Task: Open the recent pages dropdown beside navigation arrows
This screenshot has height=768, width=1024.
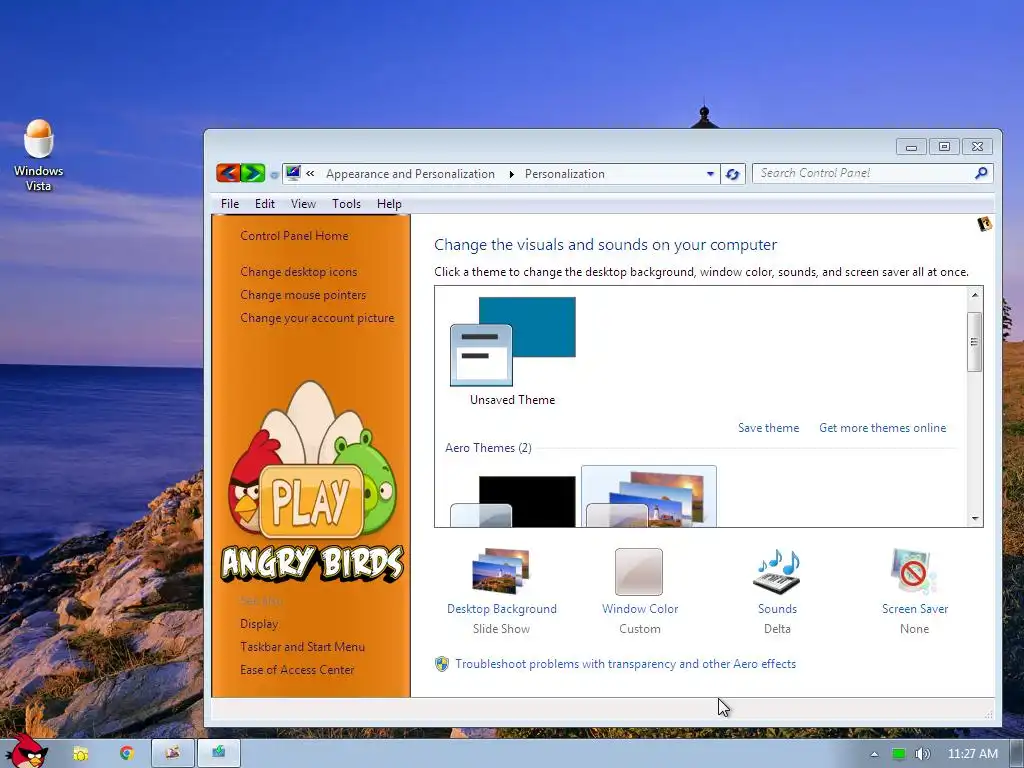Action: (x=274, y=174)
